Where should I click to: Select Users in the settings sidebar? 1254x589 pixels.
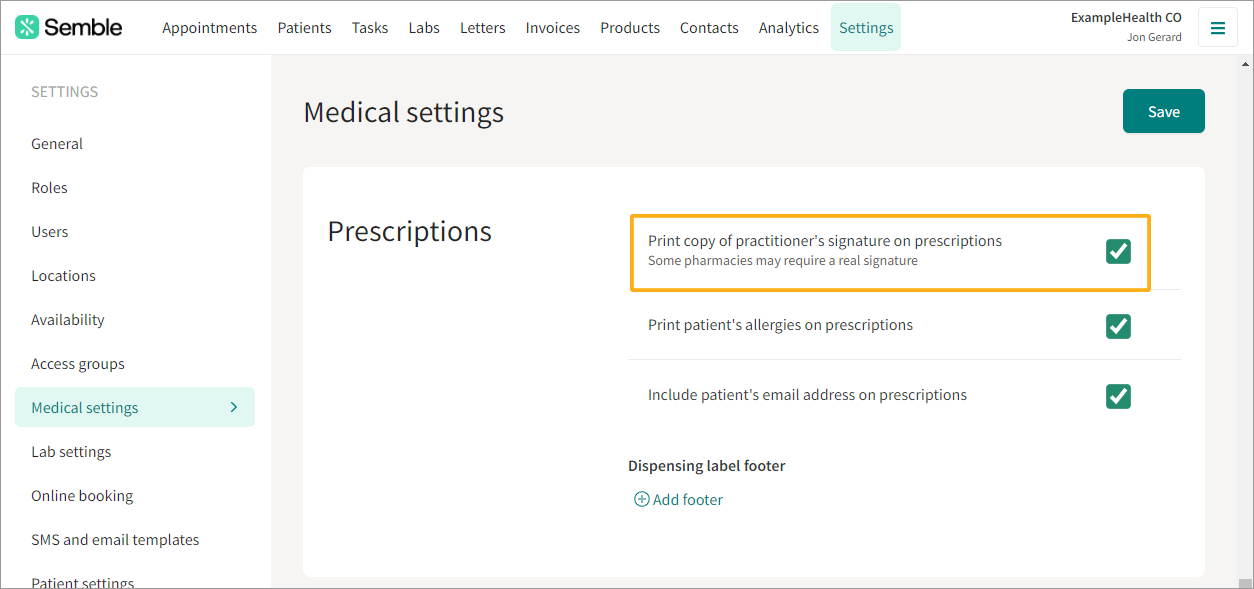49,231
